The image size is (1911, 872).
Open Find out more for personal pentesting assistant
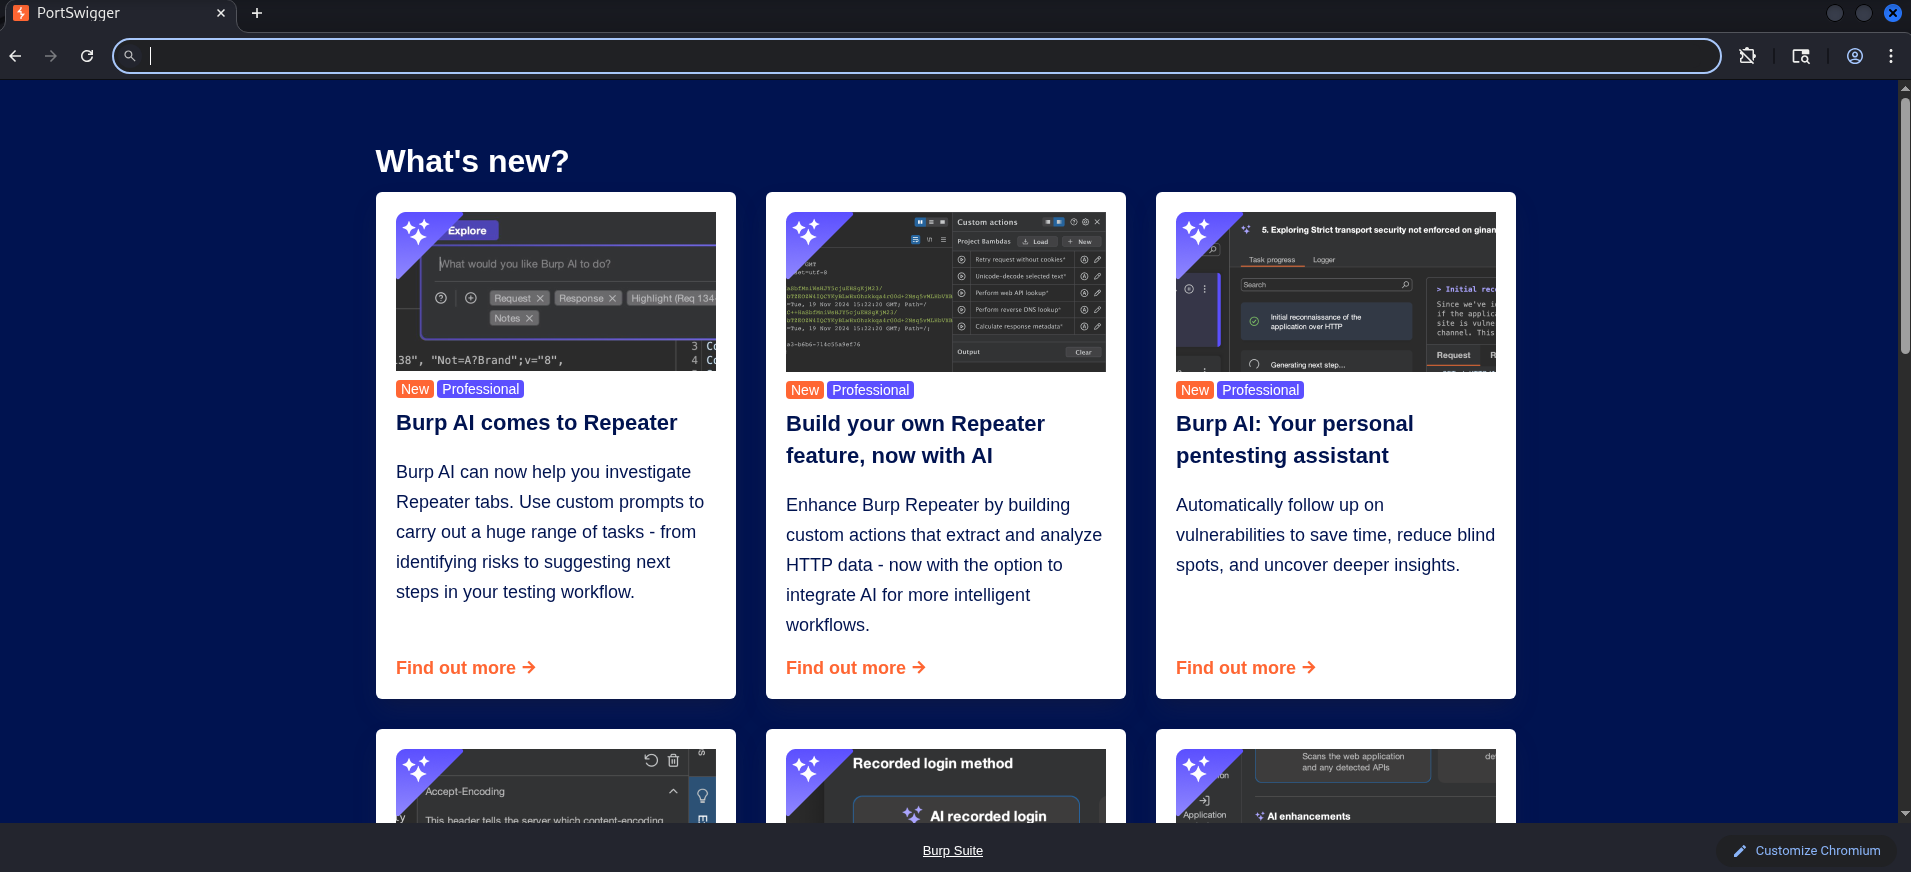click(1246, 668)
